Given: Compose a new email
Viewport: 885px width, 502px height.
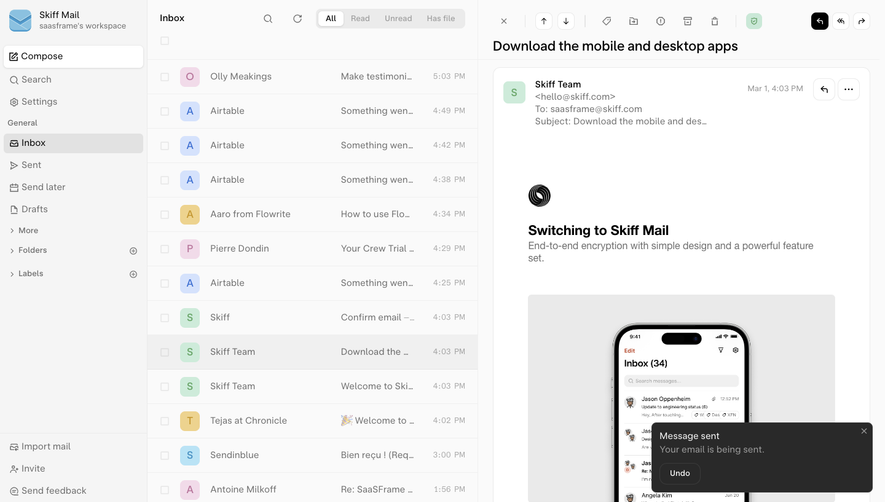Looking at the screenshot, I should 73,56.
